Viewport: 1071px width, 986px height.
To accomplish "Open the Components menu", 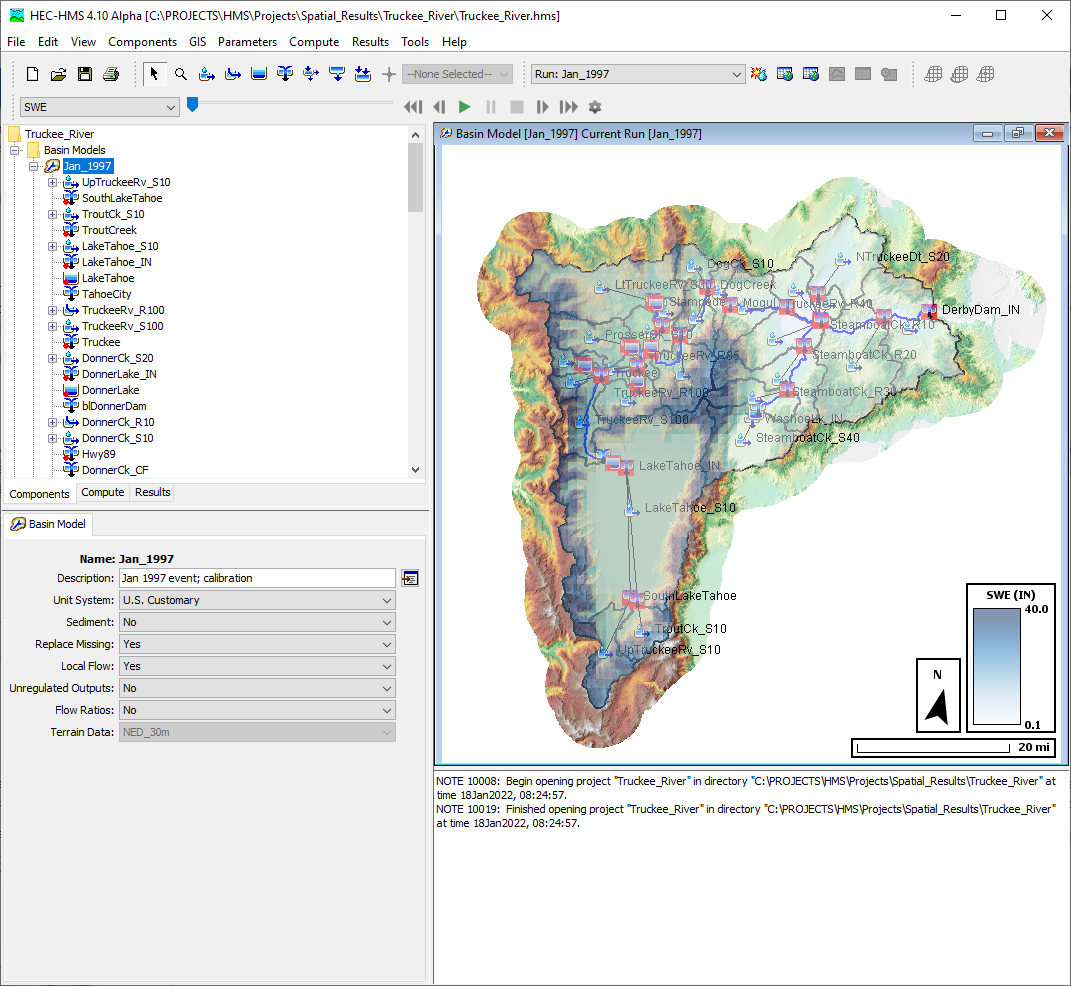I will tap(142, 42).
